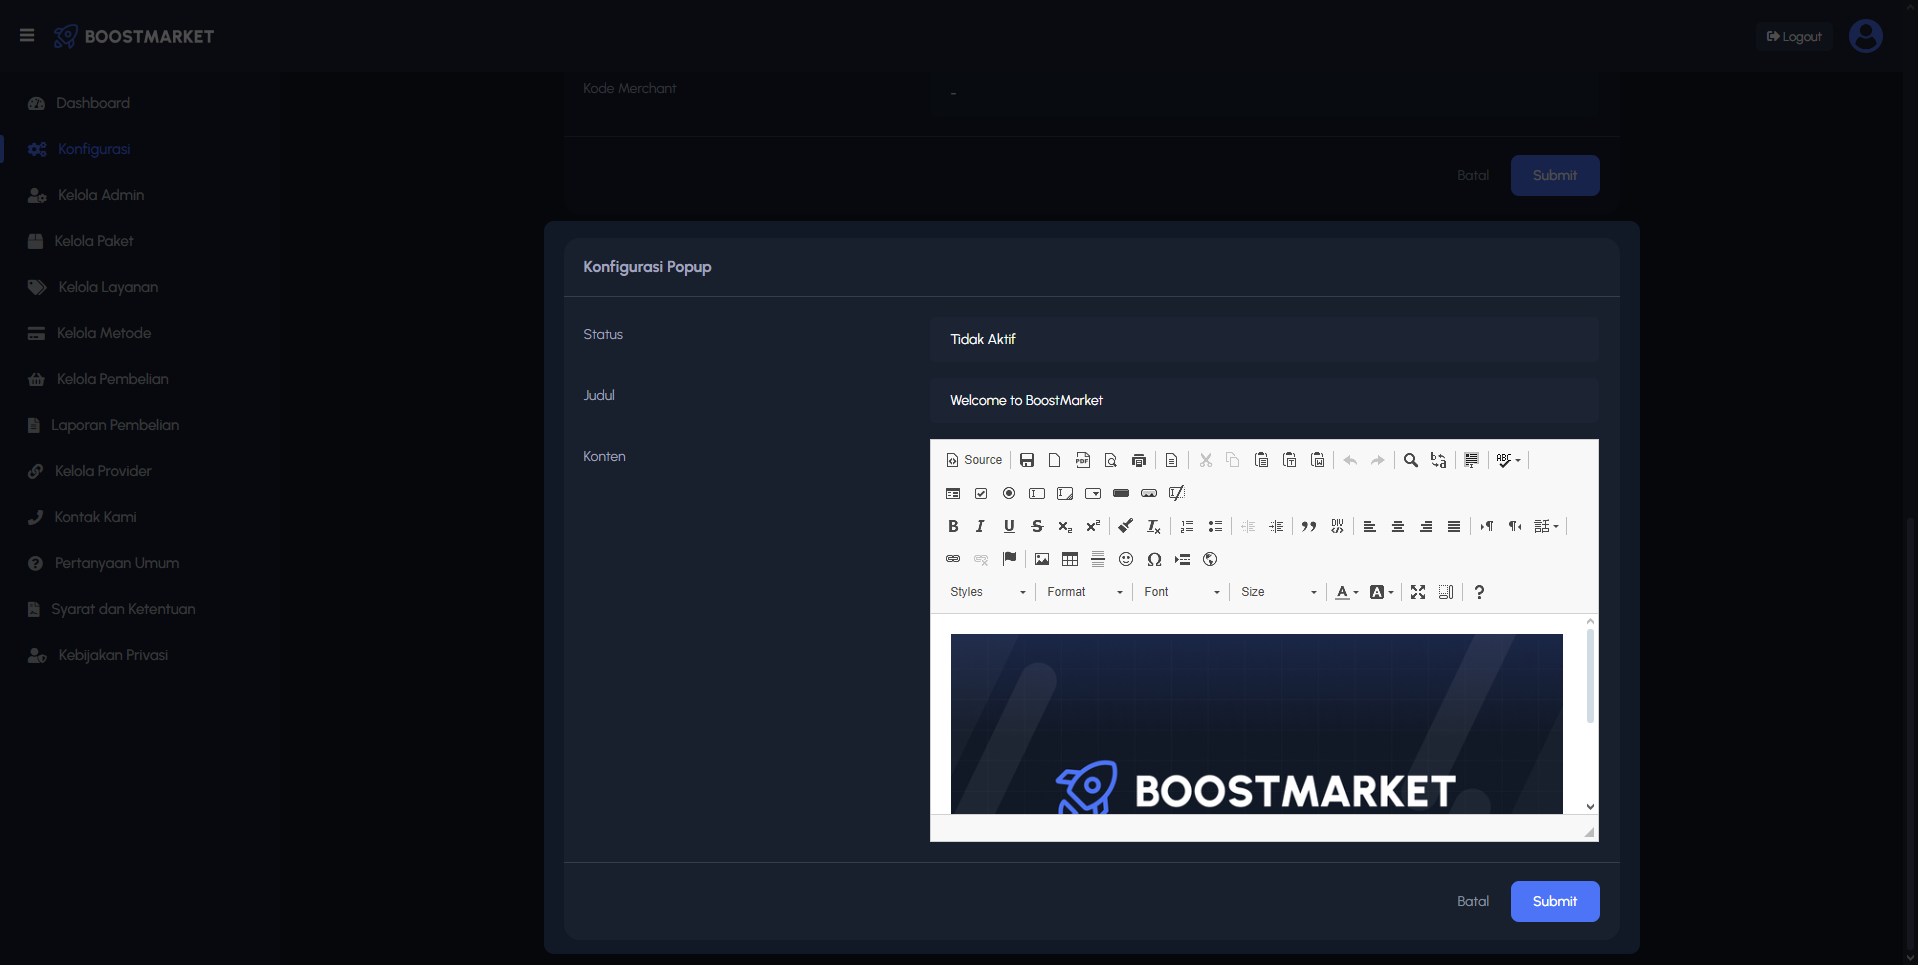This screenshot has height=965, width=1918.
Task: Insert a hidden field element
Action: 1176,493
